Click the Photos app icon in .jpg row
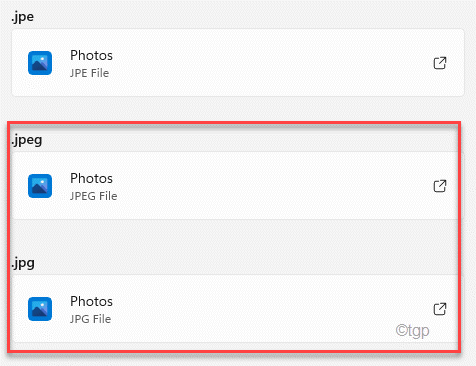 (x=40, y=309)
